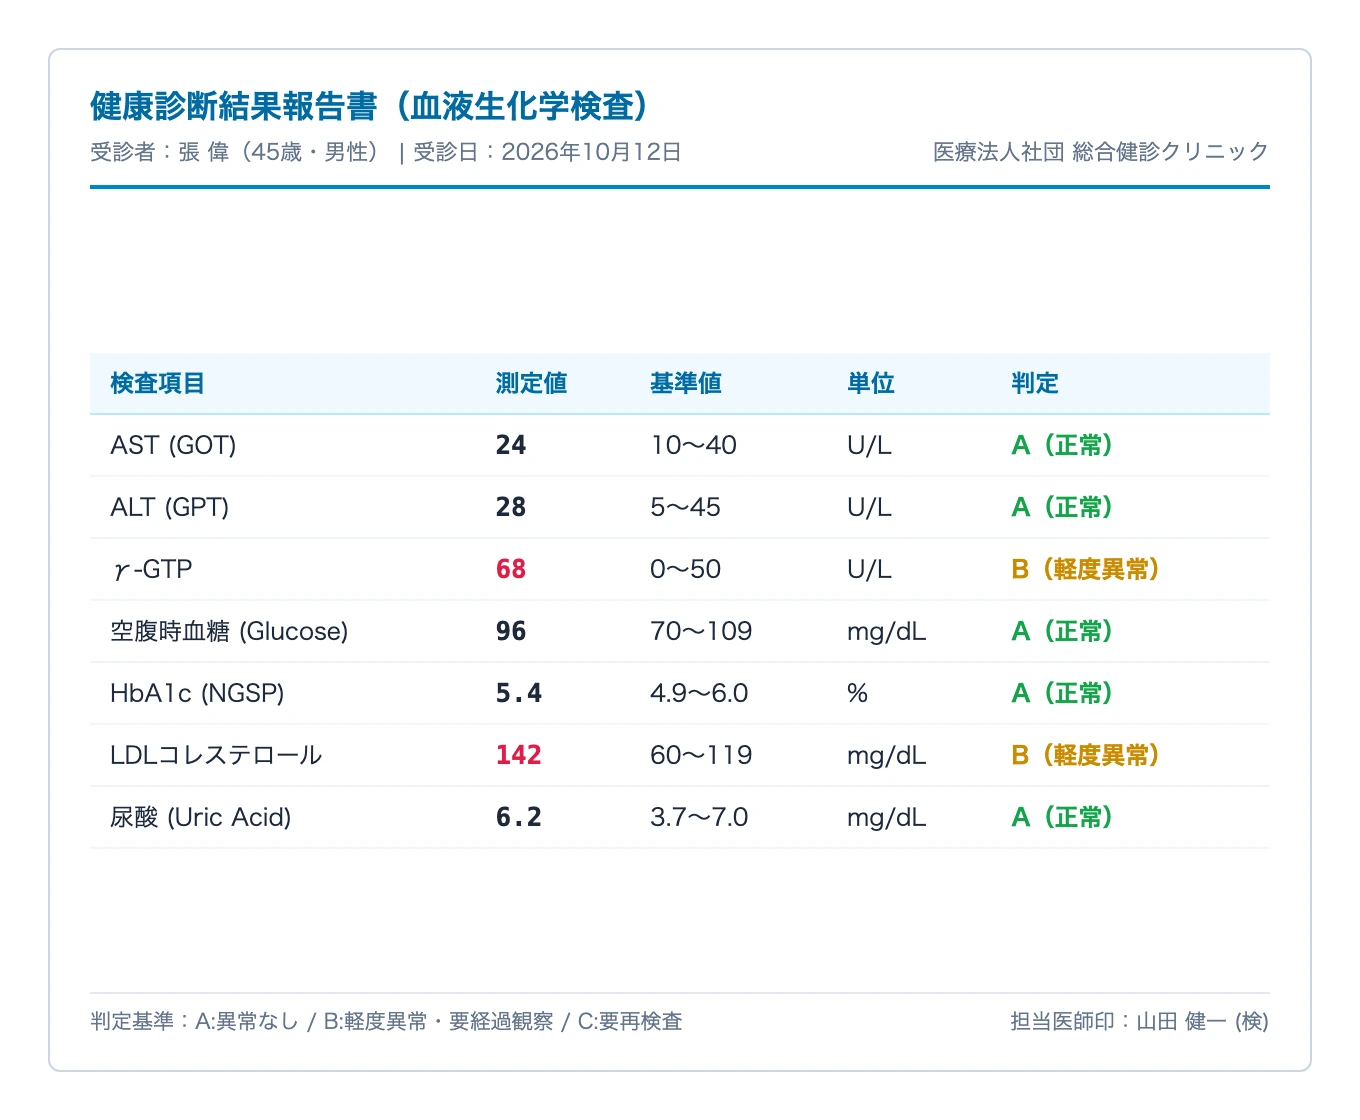
Task: Click the HbA1c value 5.4
Action: (519, 693)
